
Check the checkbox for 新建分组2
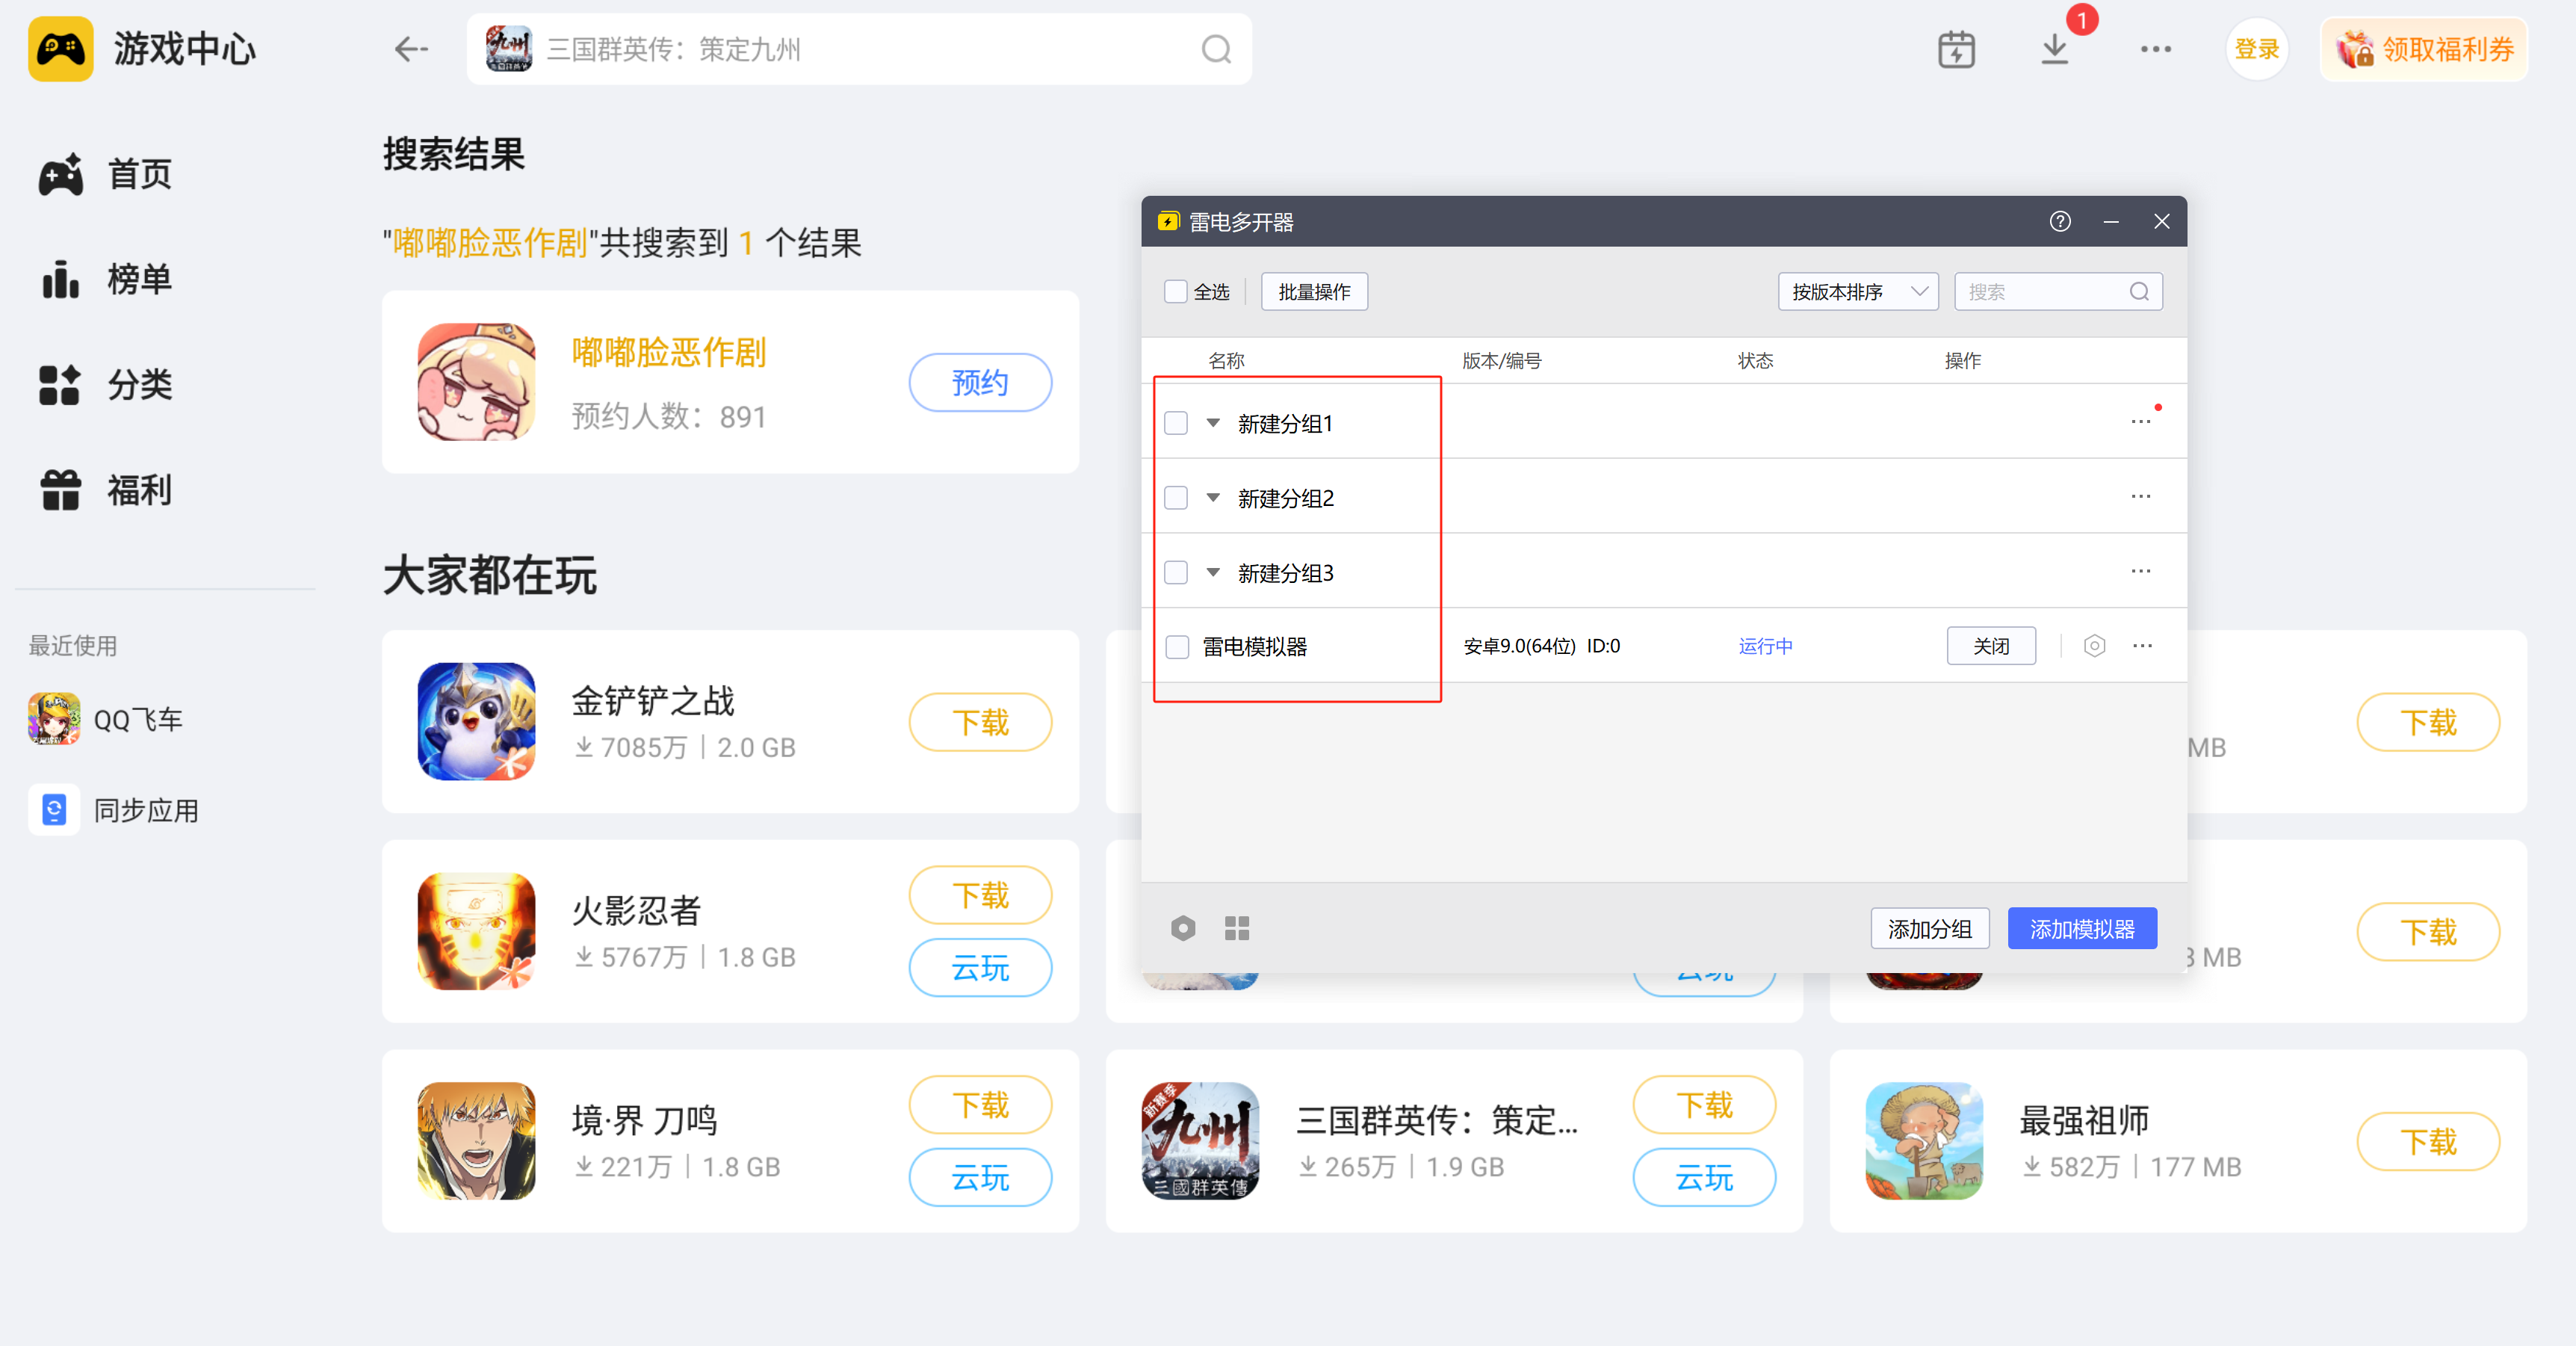[1176, 497]
